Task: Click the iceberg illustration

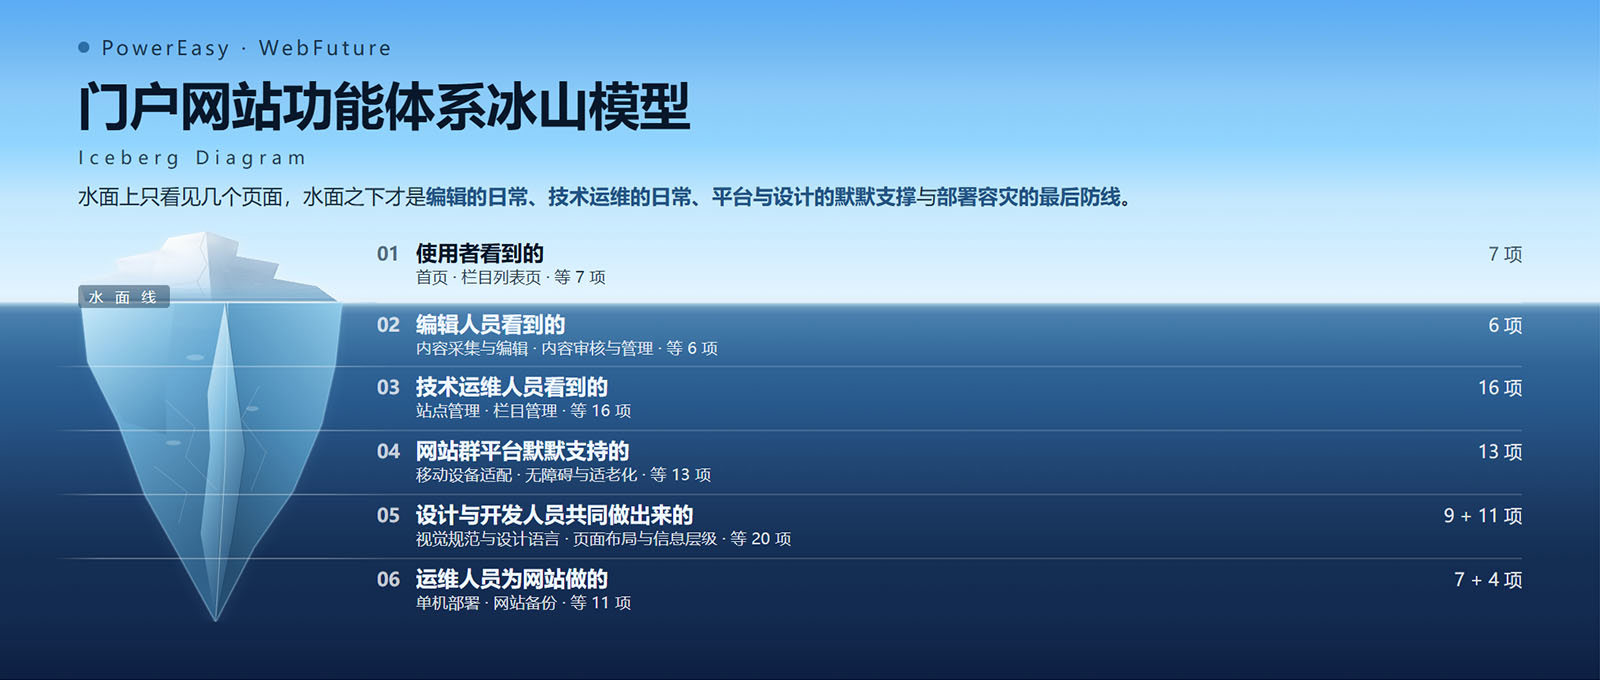Action: tap(210, 428)
